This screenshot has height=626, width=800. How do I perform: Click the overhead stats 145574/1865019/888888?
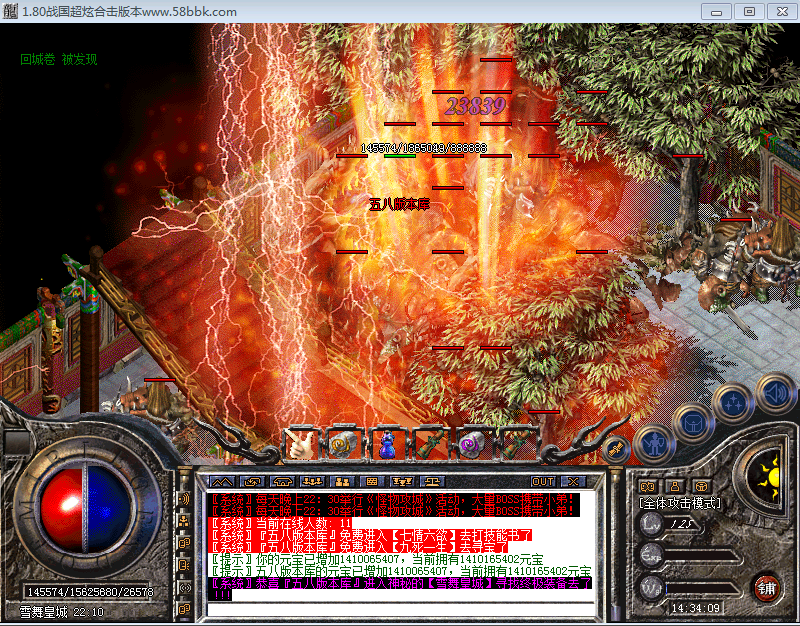(423, 148)
